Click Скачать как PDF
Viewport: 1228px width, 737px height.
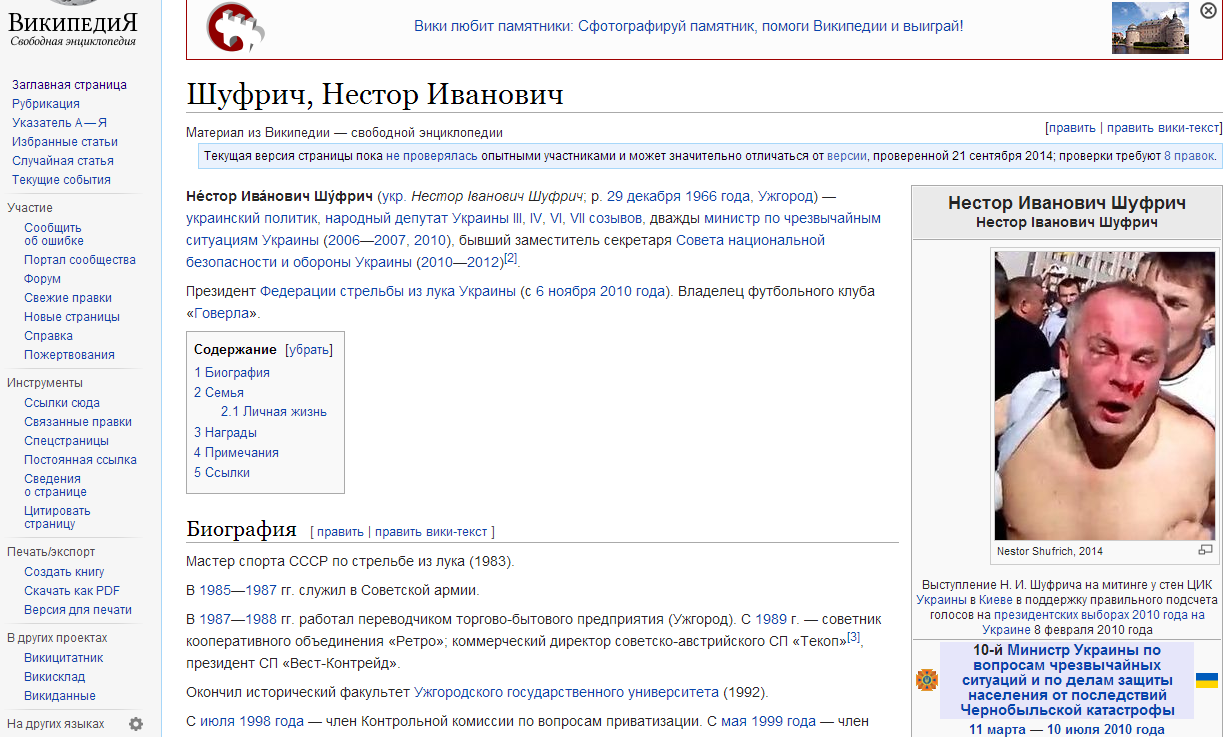pos(72,591)
